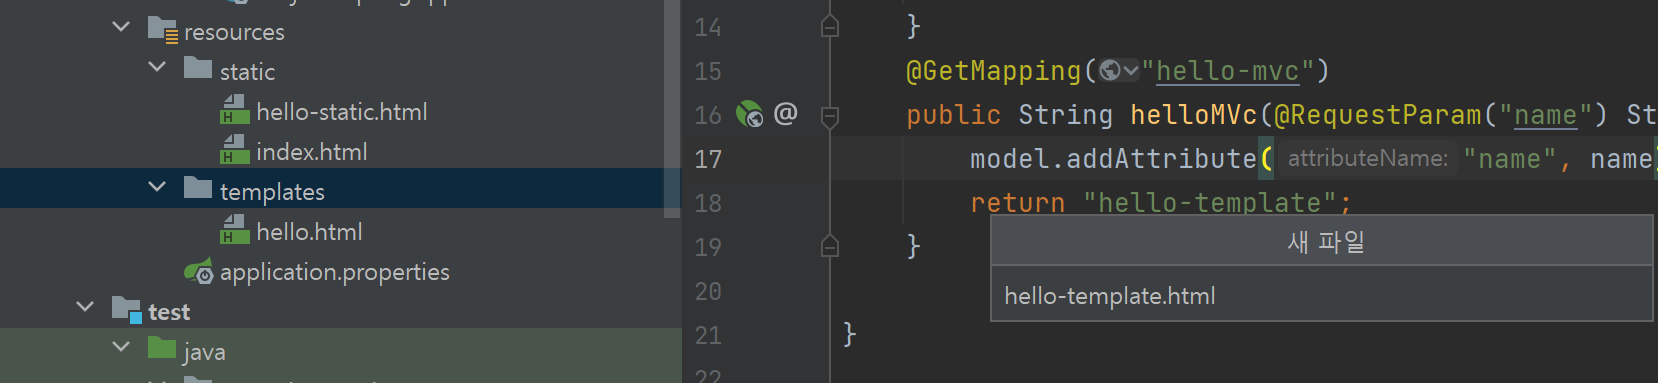The width and height of the screenshot is (1658, 383).
Task: Collapse the templates folder chevron
Action: (x=157, y=187)
